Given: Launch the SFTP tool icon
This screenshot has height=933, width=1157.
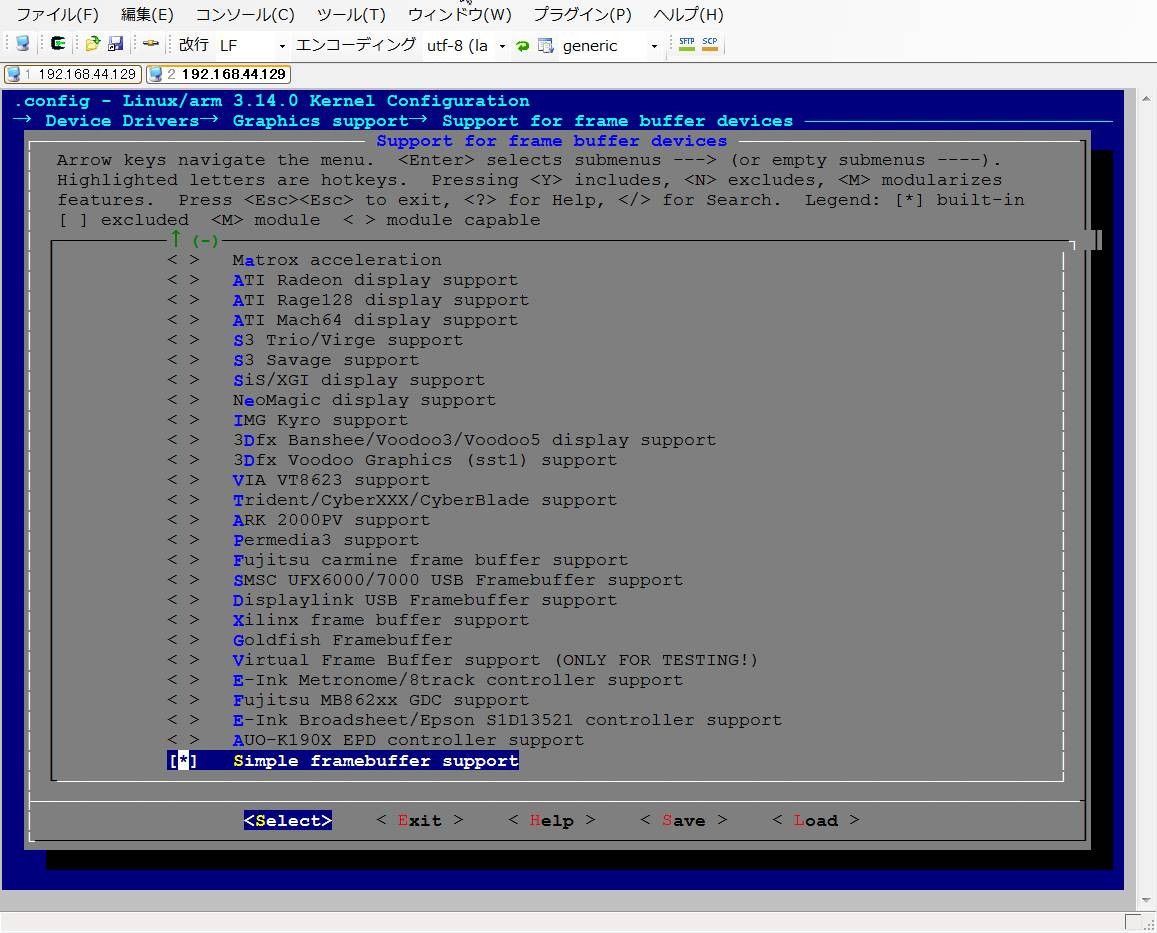Looking at the screenshot, I should [x=686, y=44].
